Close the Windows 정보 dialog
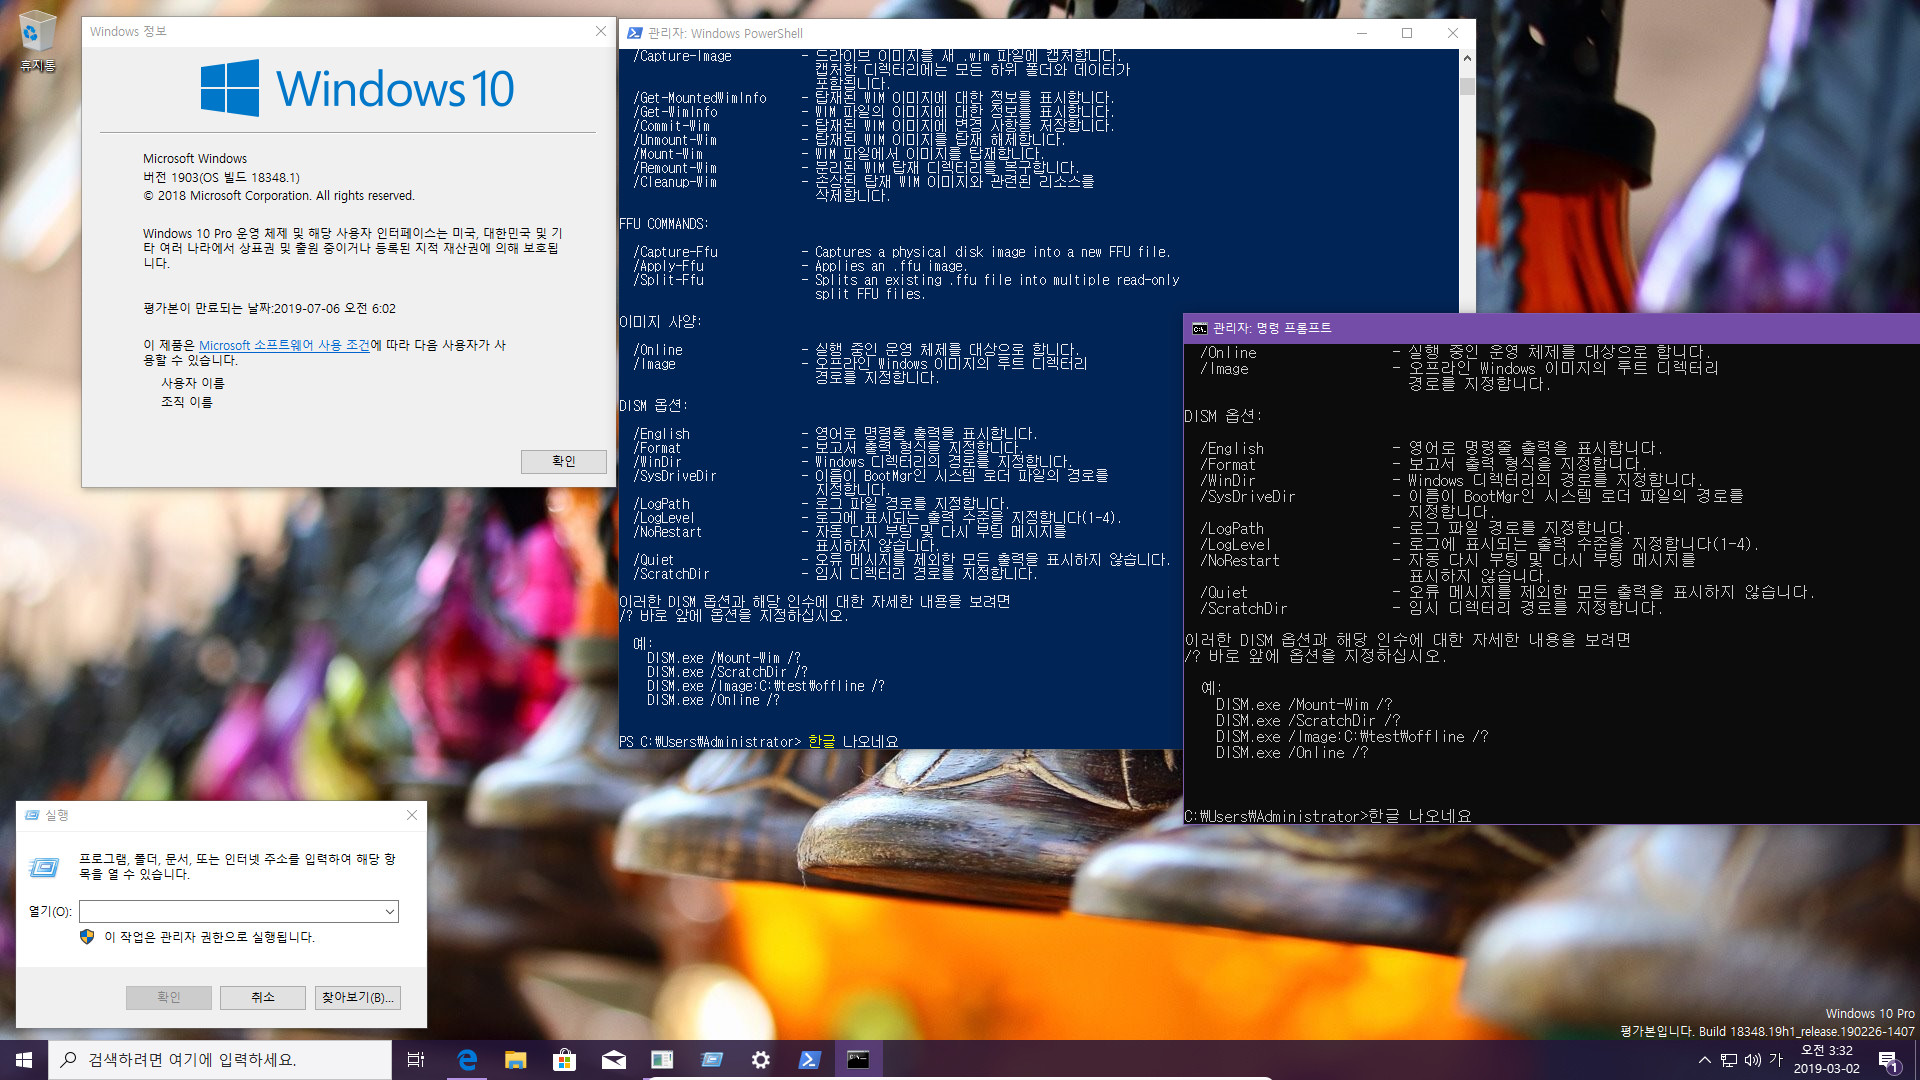 pyautogui.click(x=601, y=31)
